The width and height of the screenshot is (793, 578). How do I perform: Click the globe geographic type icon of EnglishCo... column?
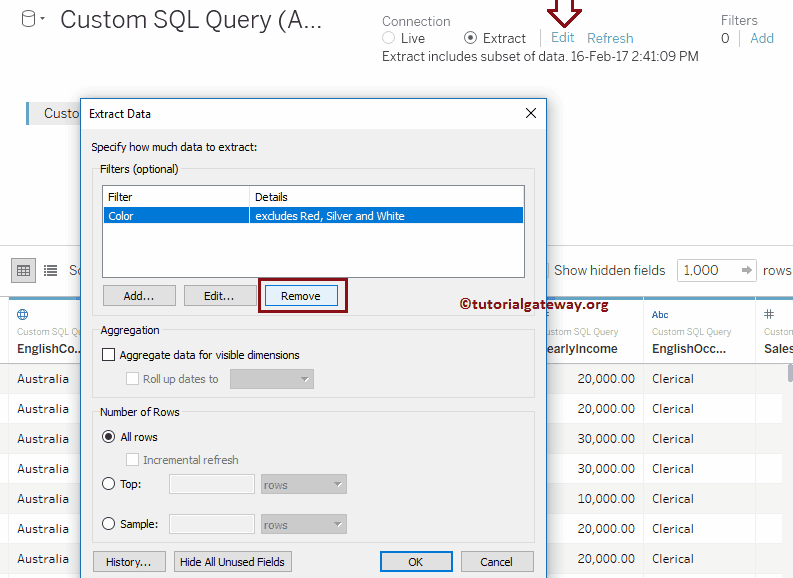click(x=22, y=315)
